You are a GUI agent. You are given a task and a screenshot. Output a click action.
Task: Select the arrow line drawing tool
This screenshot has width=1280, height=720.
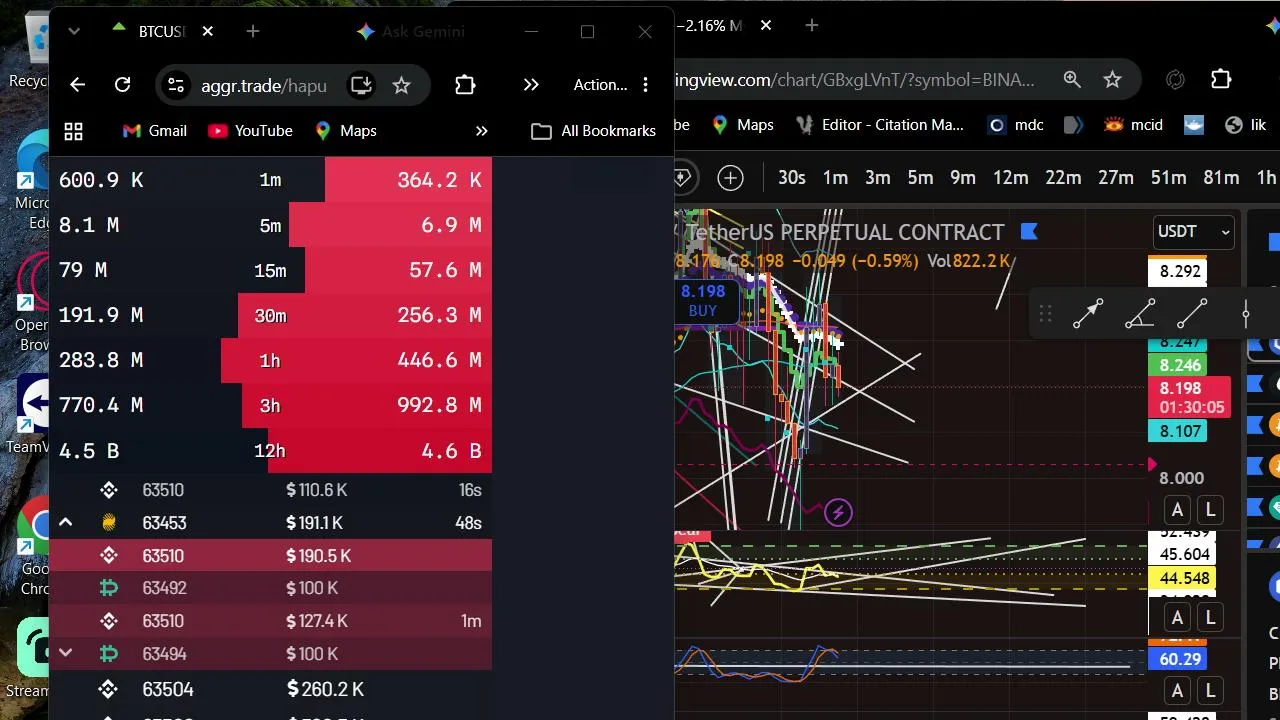[x=1088, y=314]
